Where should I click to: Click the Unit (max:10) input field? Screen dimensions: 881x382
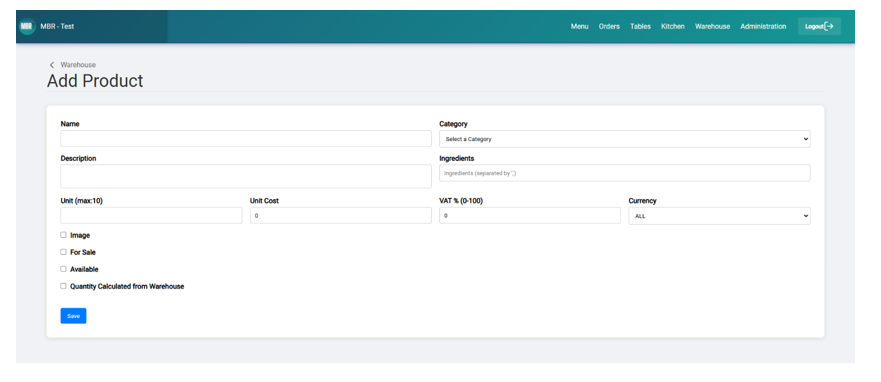(151, 216)
